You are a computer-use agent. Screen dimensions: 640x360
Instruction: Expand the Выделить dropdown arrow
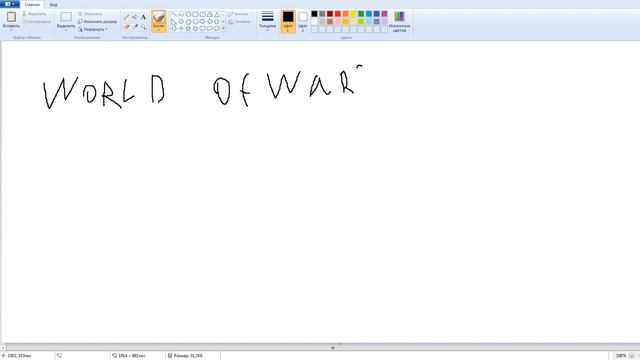pyautogui.click(x=66, y=30)
